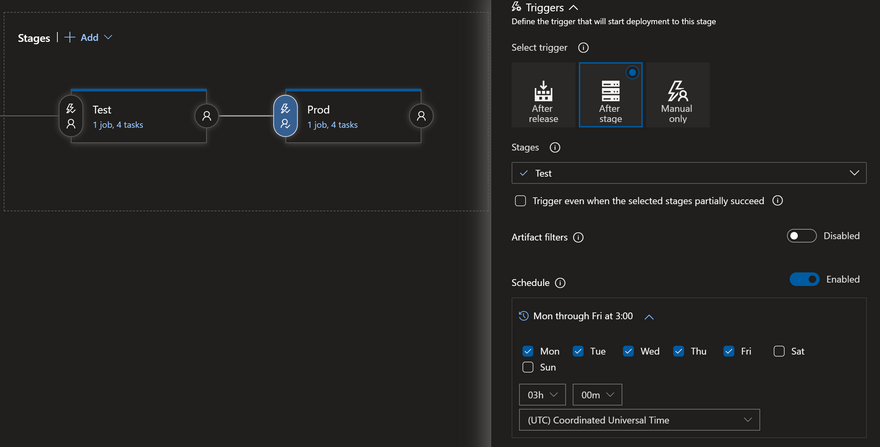Click info icon beside Artifact filters

click(x=578, y=237)
